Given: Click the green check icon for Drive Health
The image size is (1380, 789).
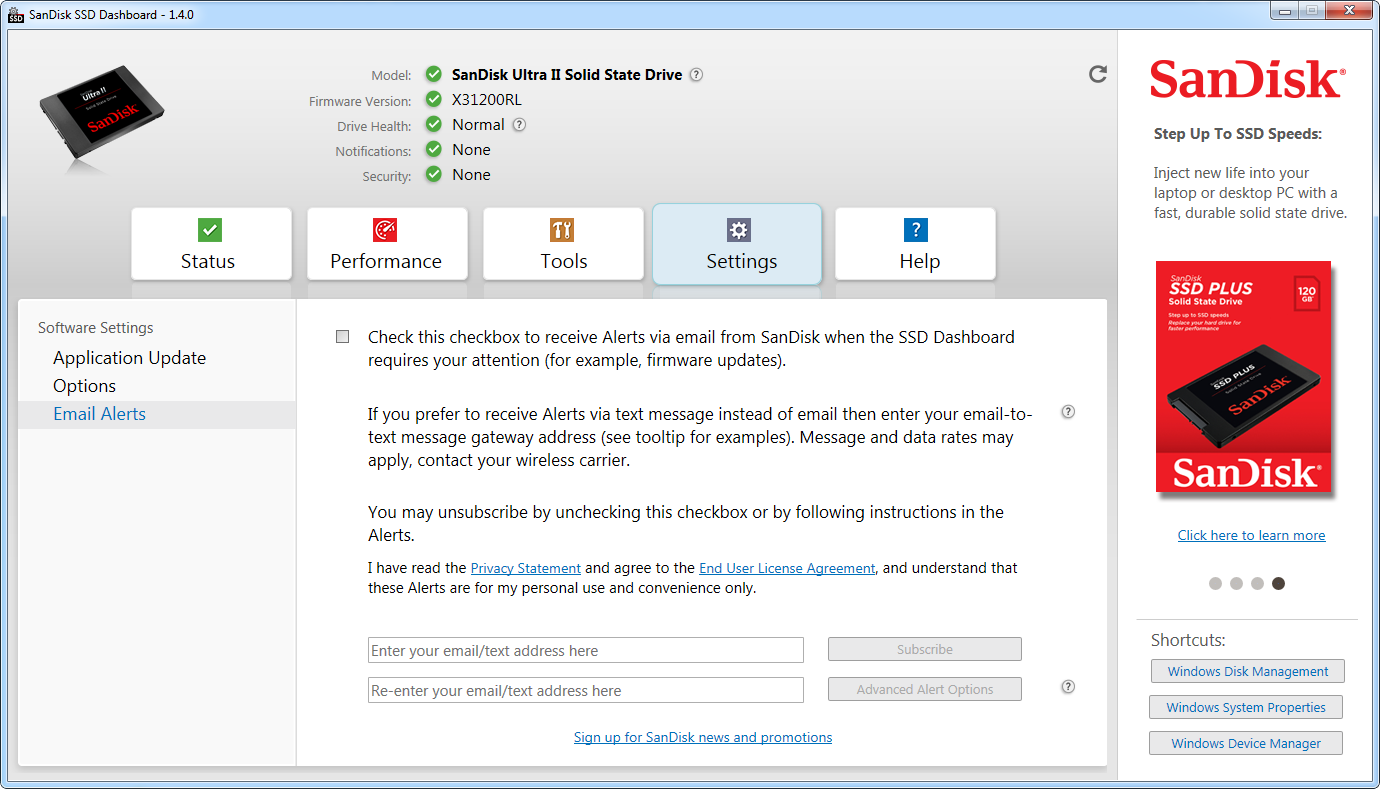Looking at the screenshot, I should (433, 124).
